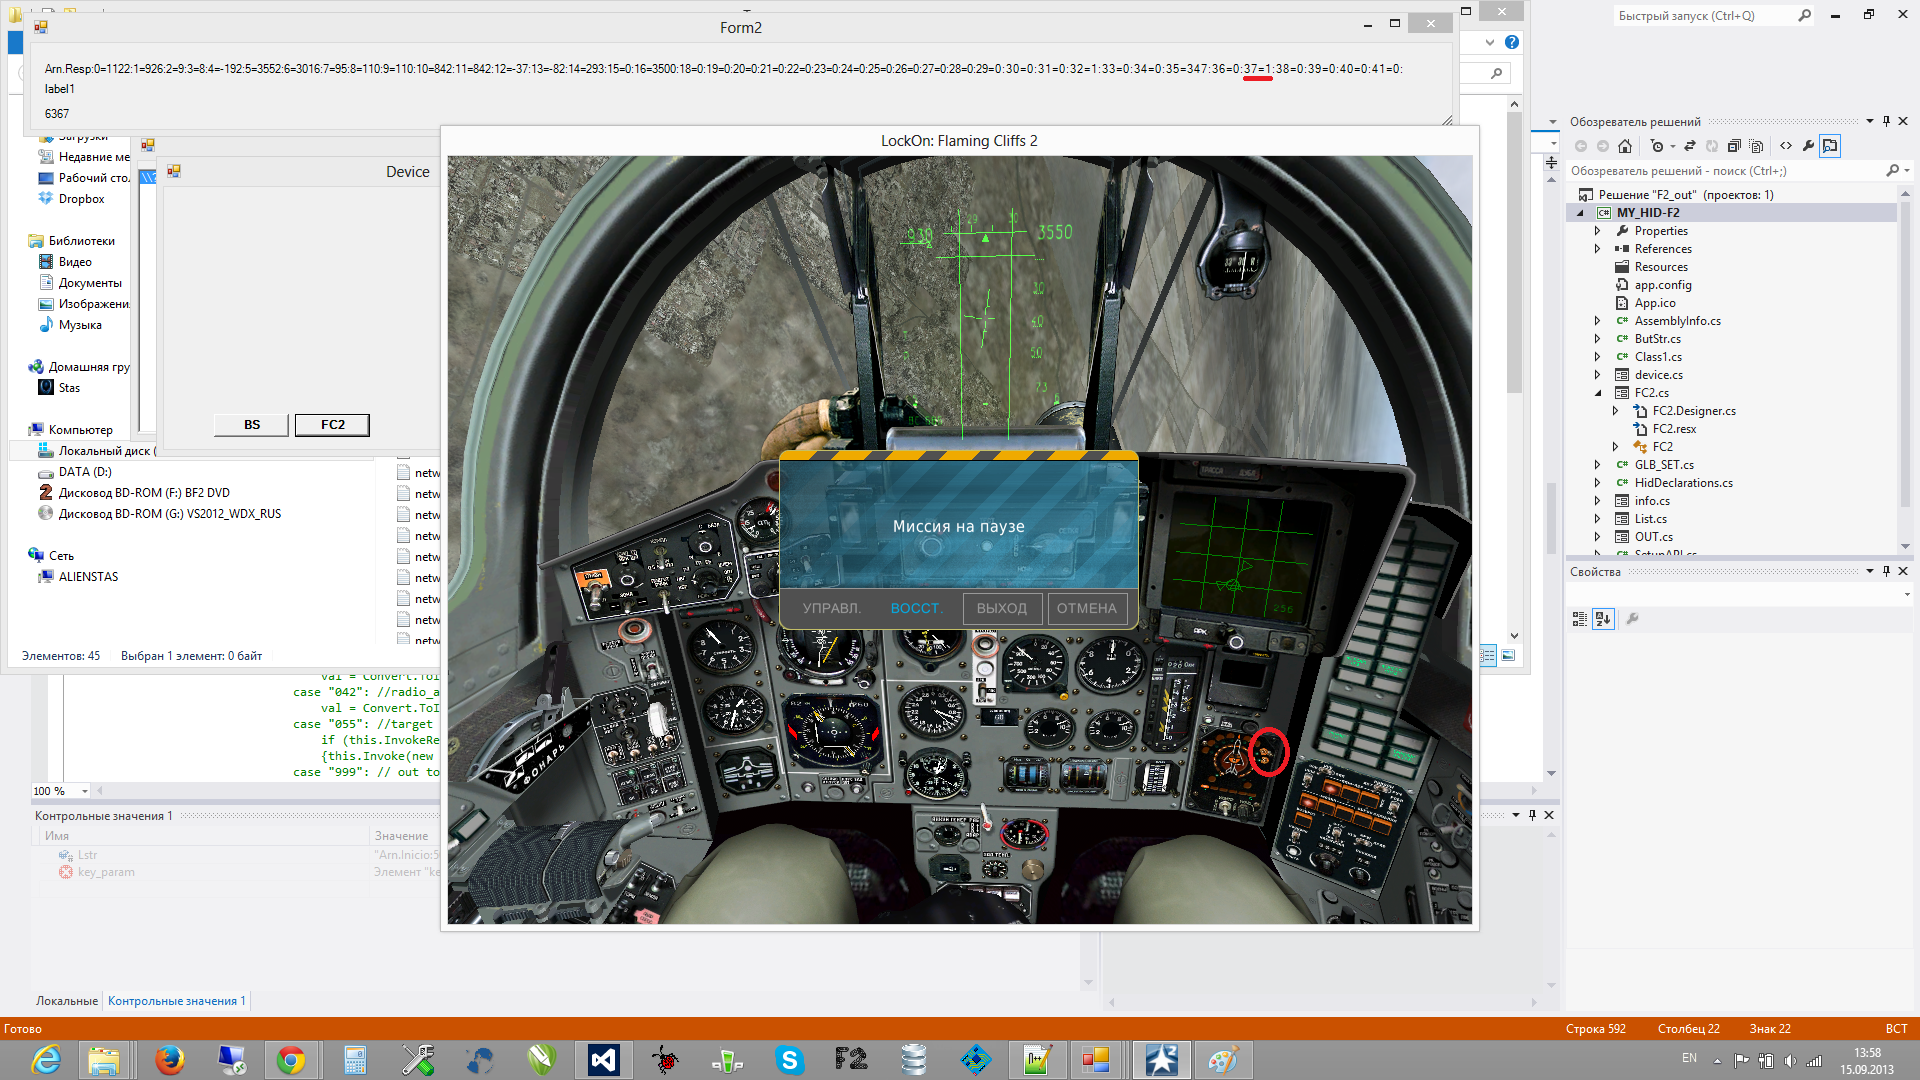Open Calculator from the taskbar
The height and width of the screenshot is (1080, 1920).
[355, 1060]
